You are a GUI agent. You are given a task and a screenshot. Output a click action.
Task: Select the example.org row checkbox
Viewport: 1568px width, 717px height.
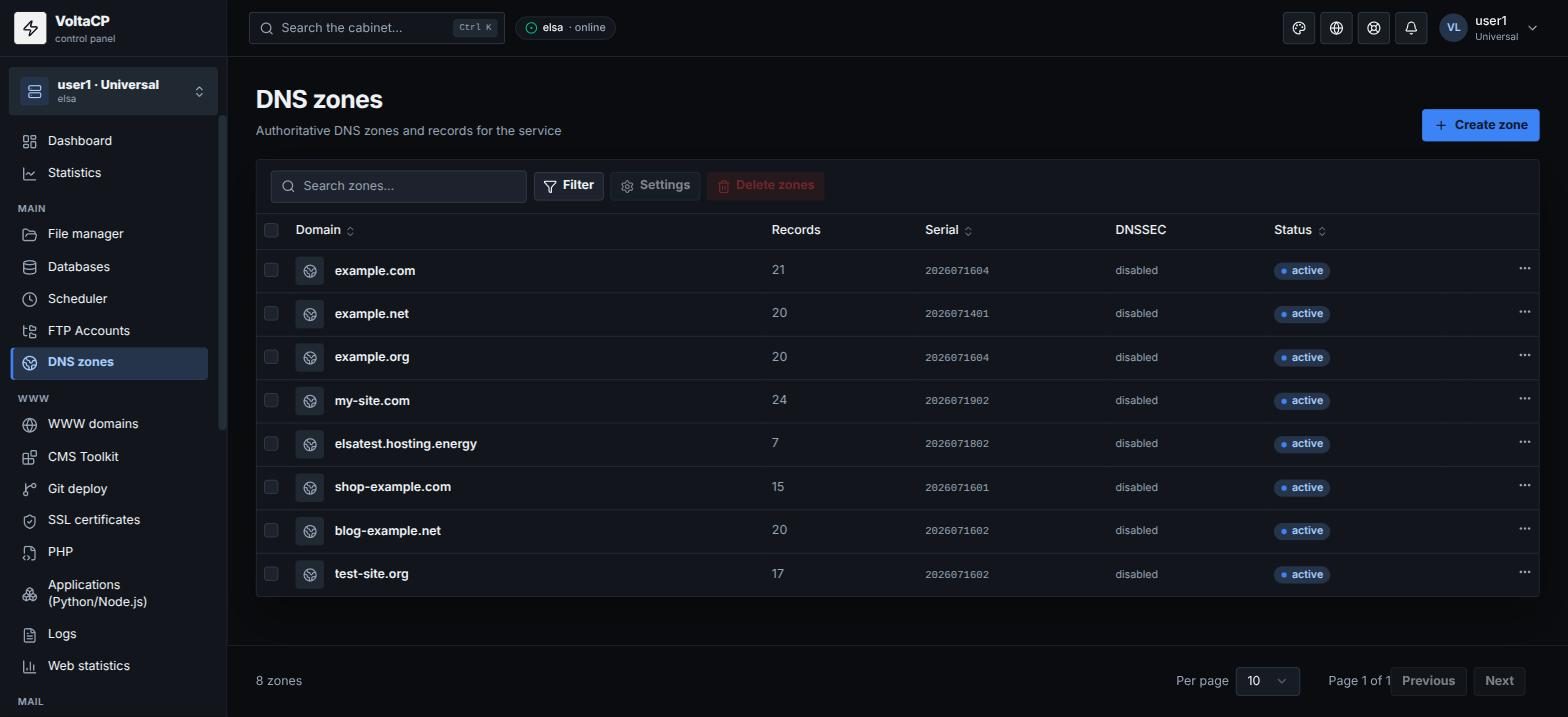point(271,357)
